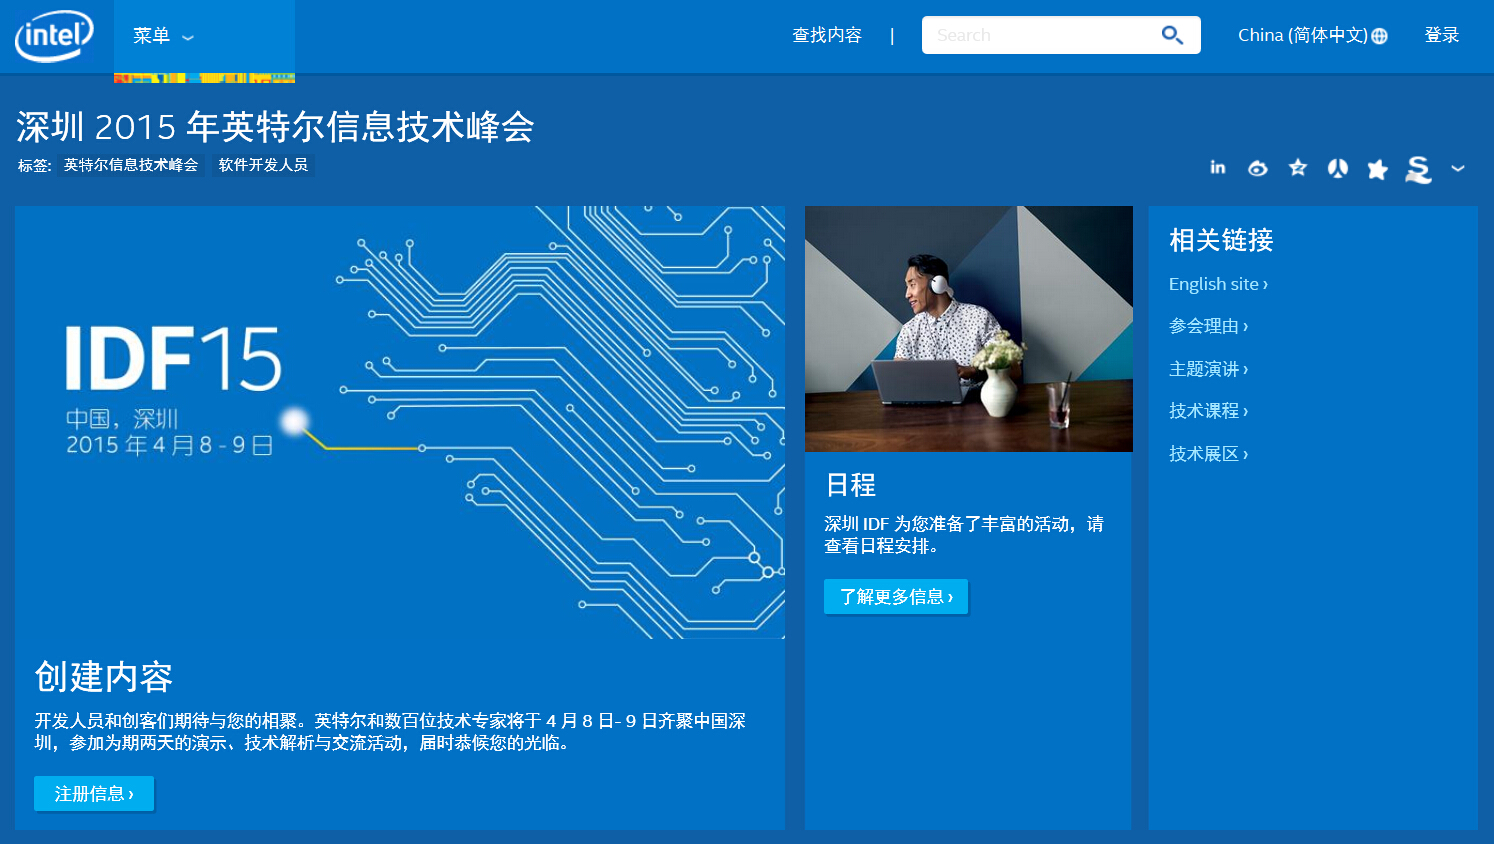Open the 技术课程 link
This screenshot has height=844, width=1494.
(1208, 411)
